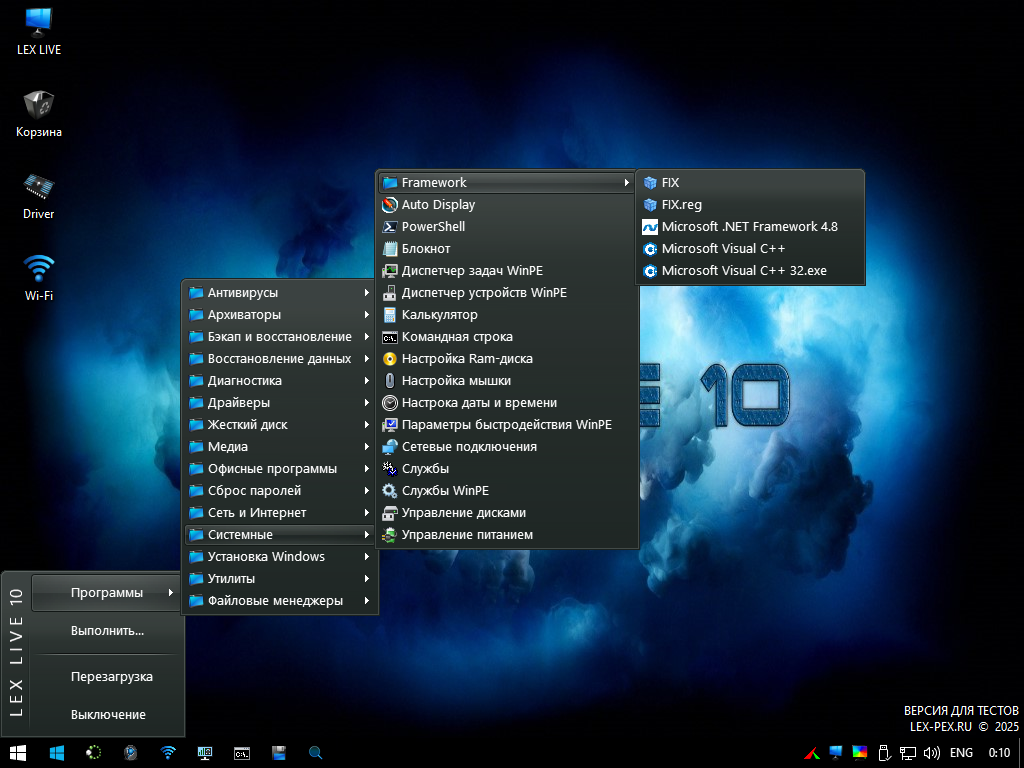Viewport: 1024px width, 768px height.
Task: Open the Wi-Fi desktop icon
Action: pos(39,278)
